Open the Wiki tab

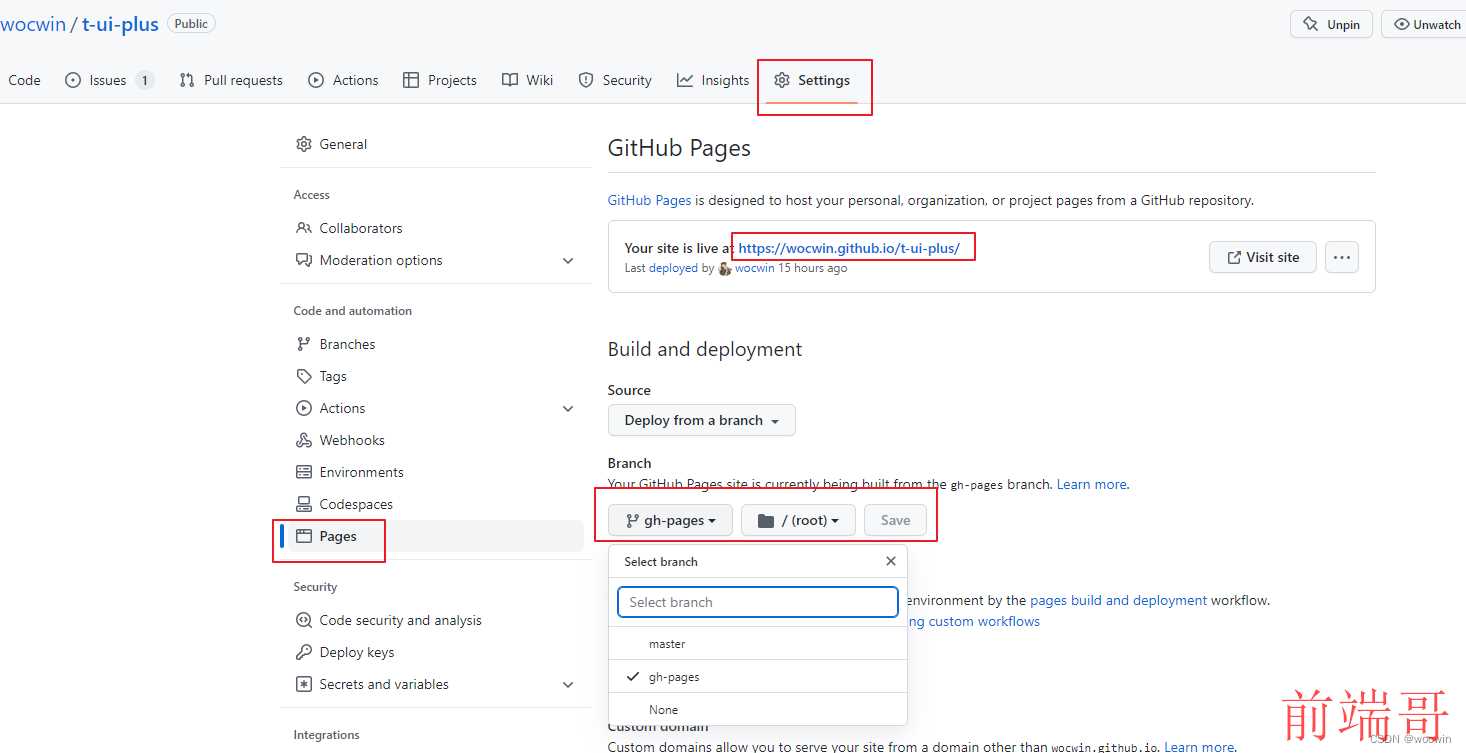tap(528, 80)
